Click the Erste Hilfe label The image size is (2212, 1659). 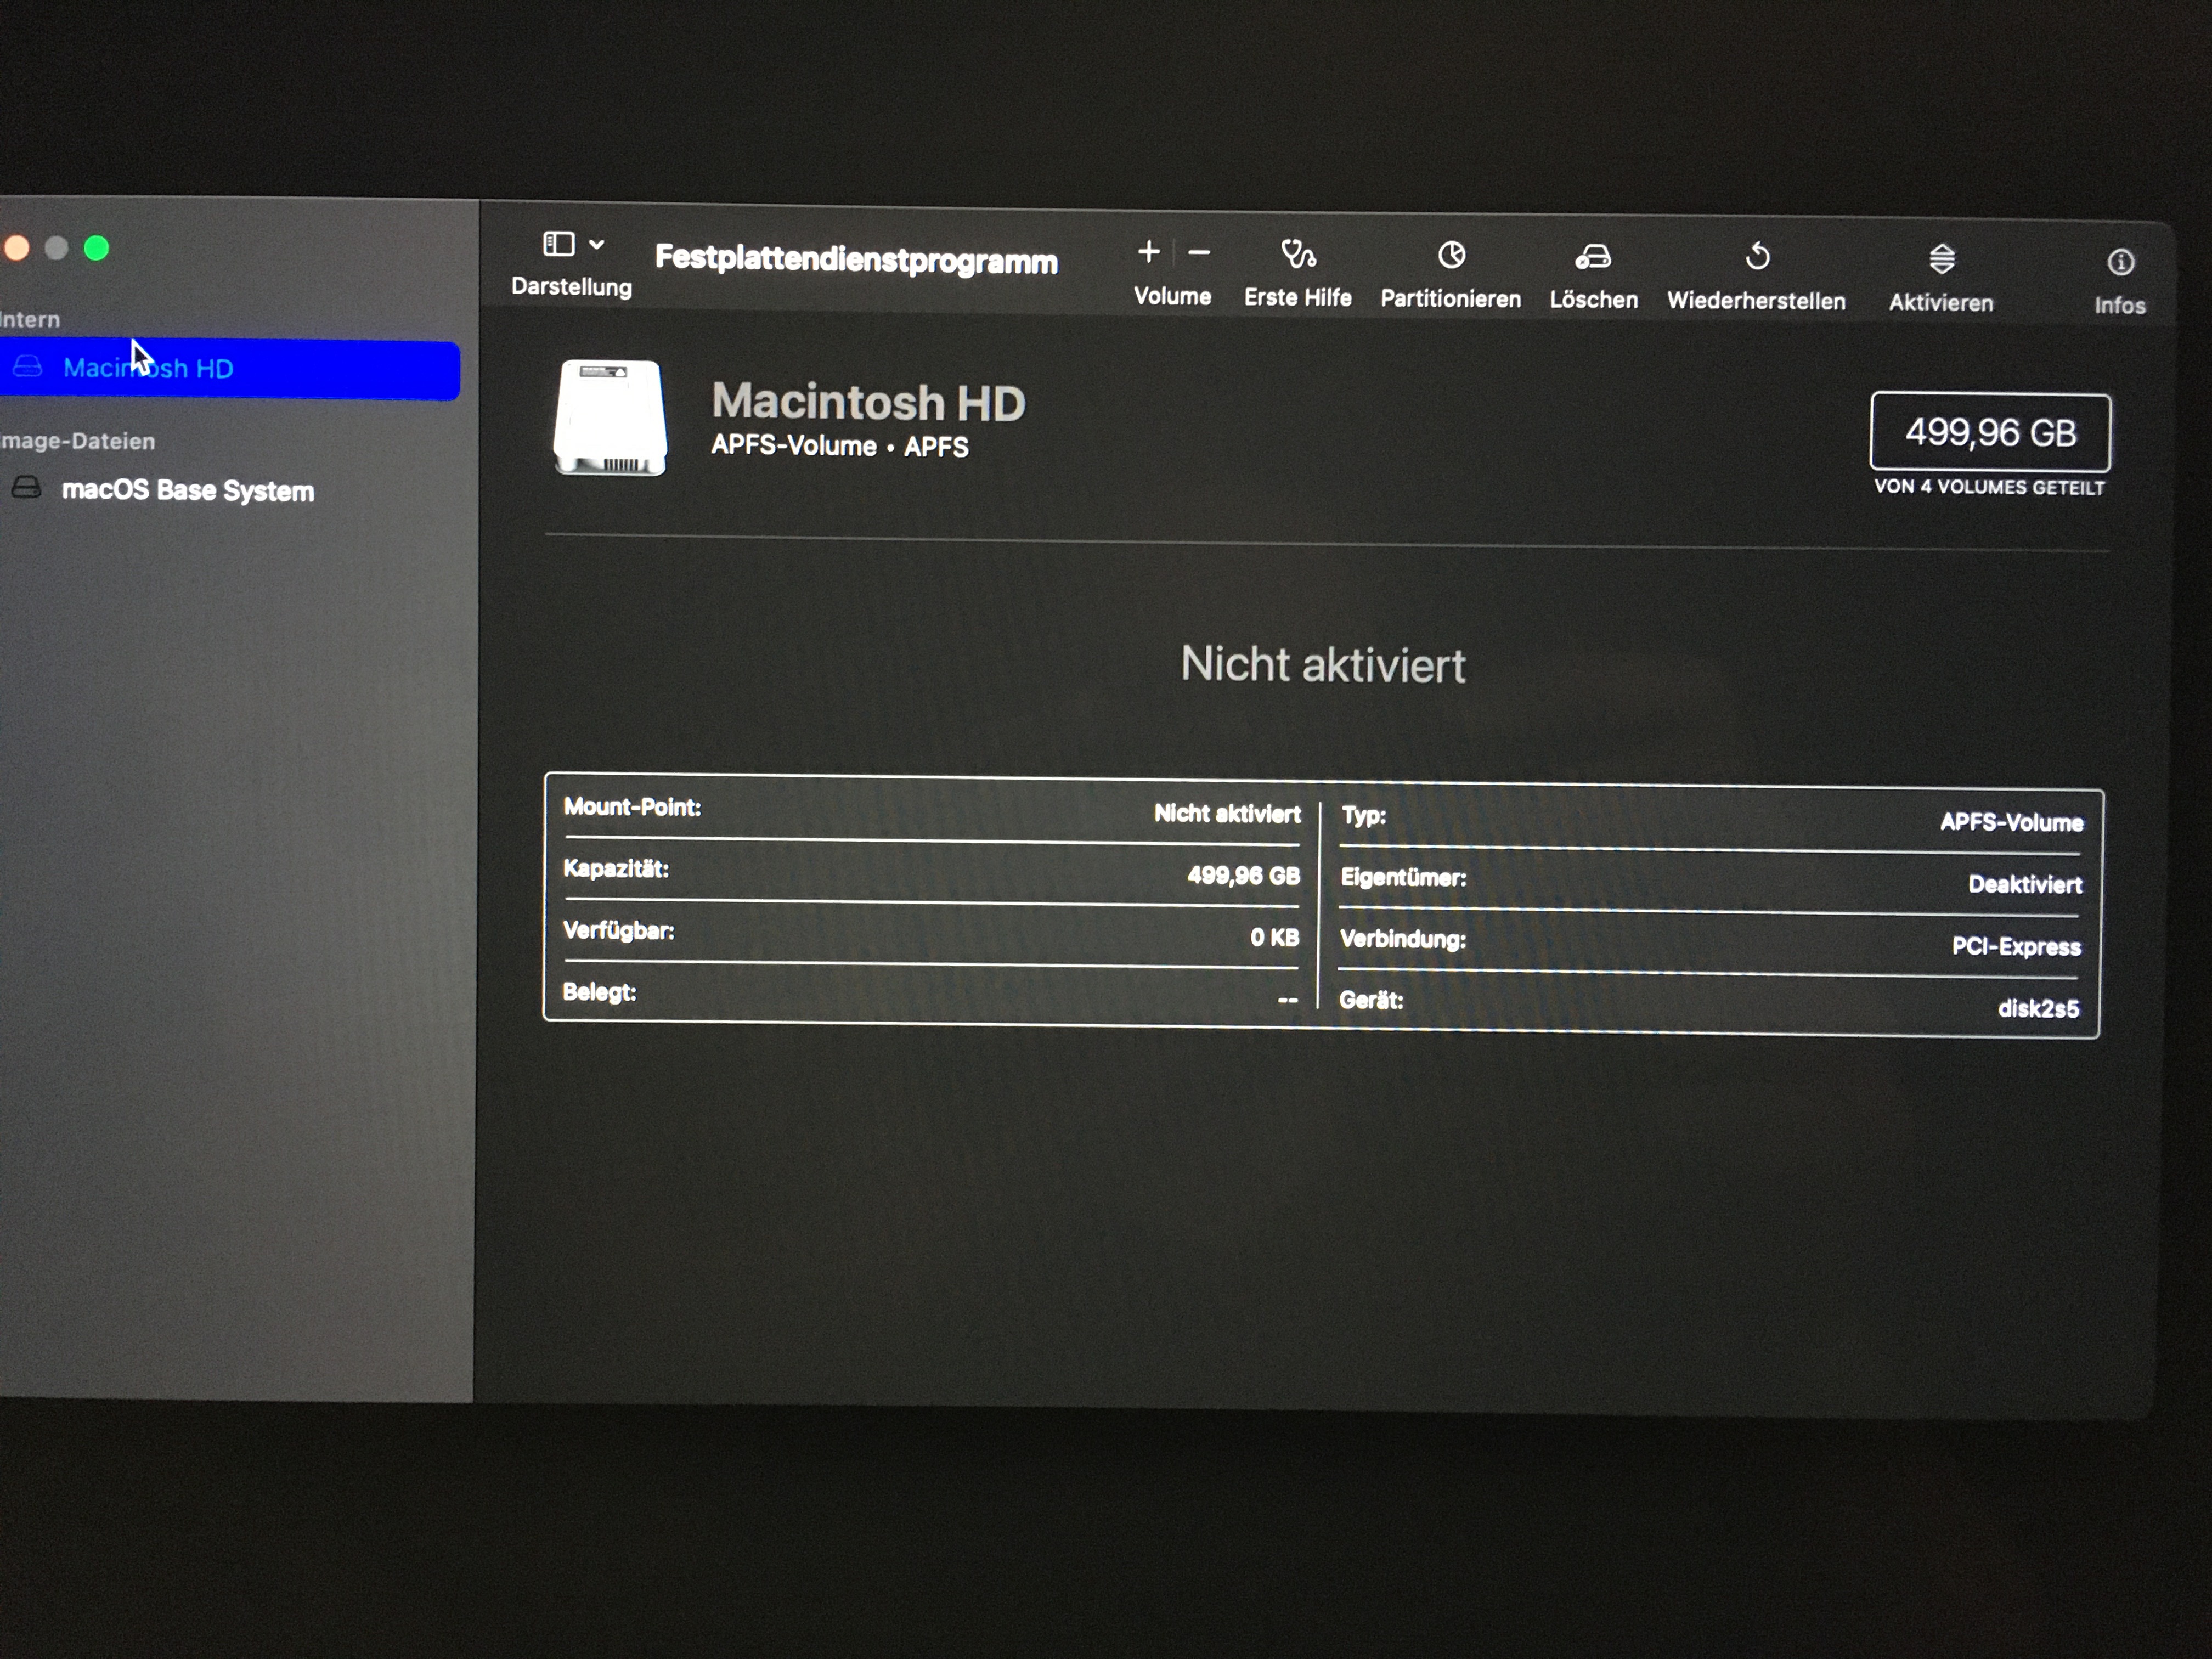[x=1297, y=298]
